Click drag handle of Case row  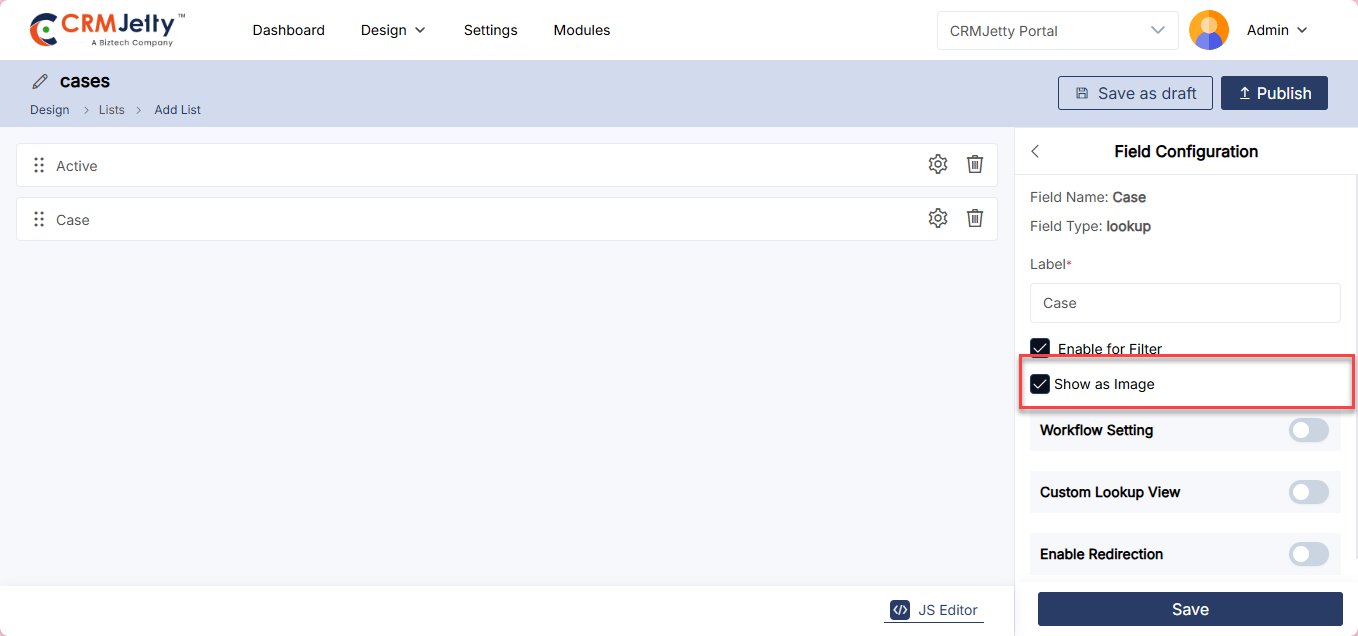(39, 220)
